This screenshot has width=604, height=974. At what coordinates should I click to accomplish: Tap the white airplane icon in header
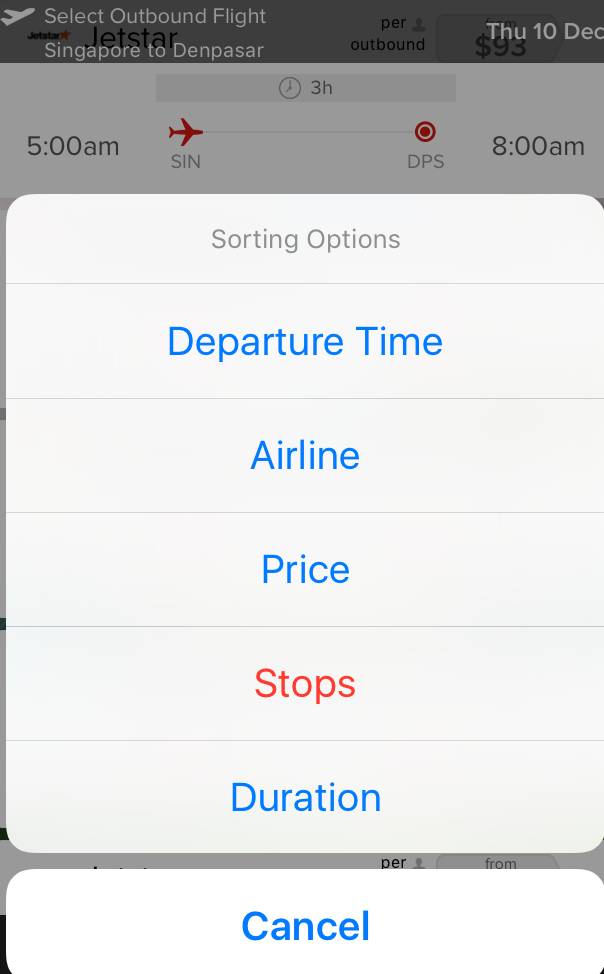[17, 17]
